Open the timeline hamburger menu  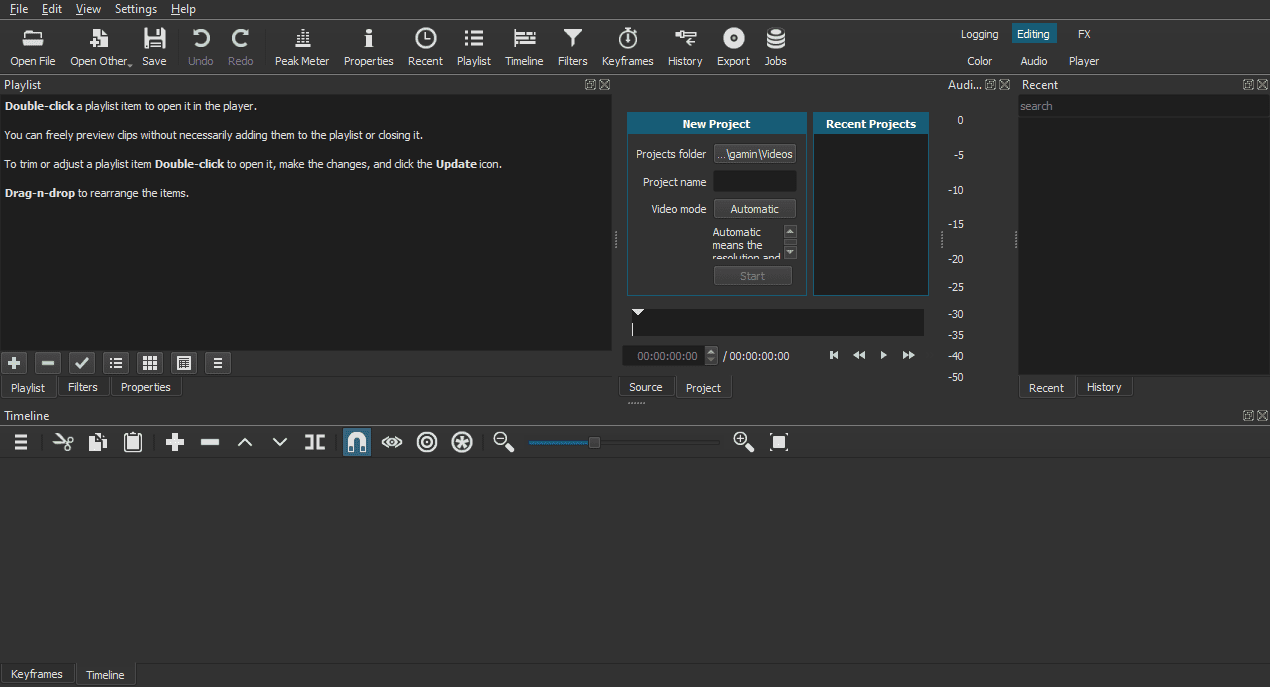pyautogui.click(x=20, y=442)
